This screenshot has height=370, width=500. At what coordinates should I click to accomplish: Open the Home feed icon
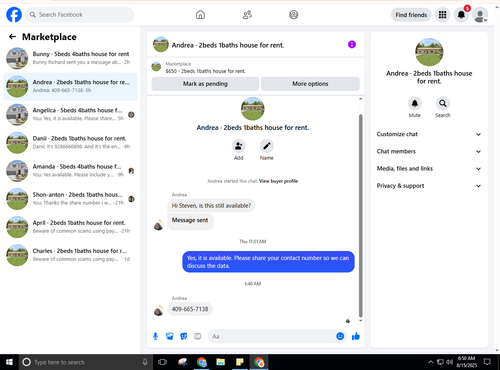coord(200,15)
